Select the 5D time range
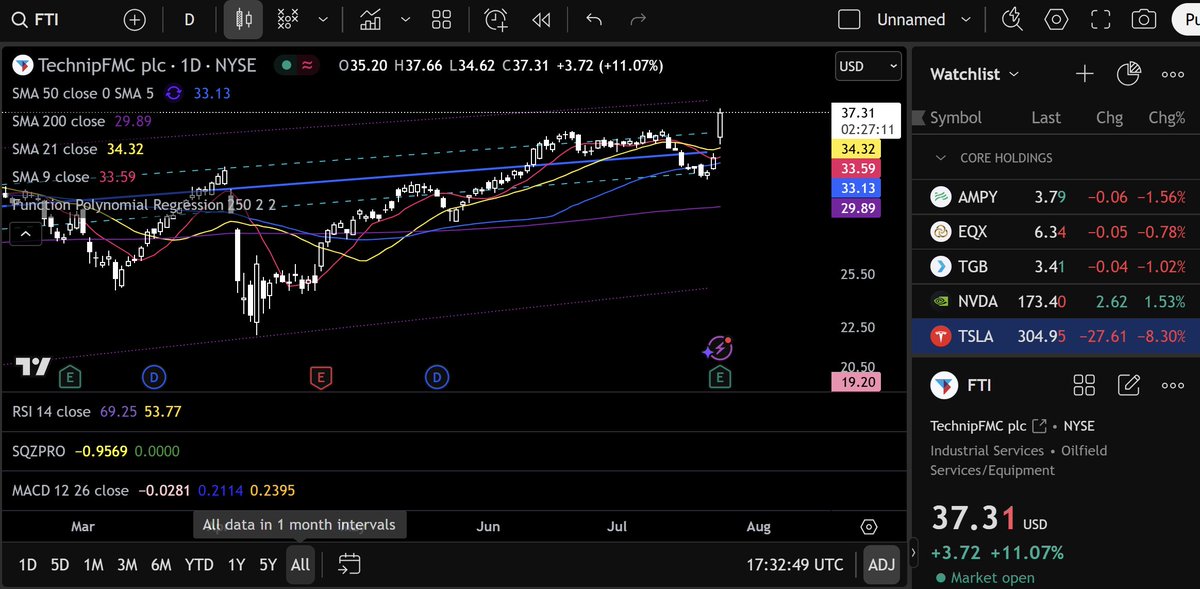Viewport: 1200px width, 589px height. tap(60, 564)
